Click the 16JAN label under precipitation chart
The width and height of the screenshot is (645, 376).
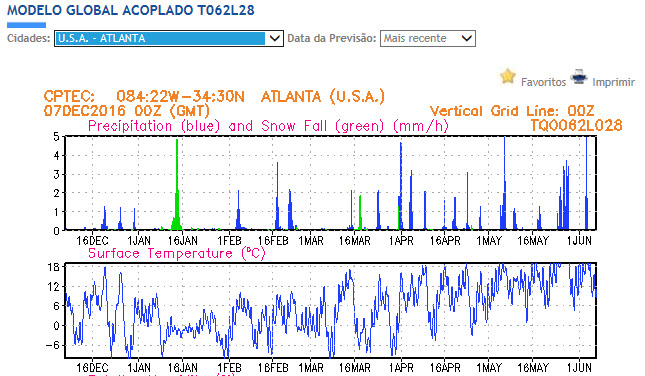tap(183, 240)
